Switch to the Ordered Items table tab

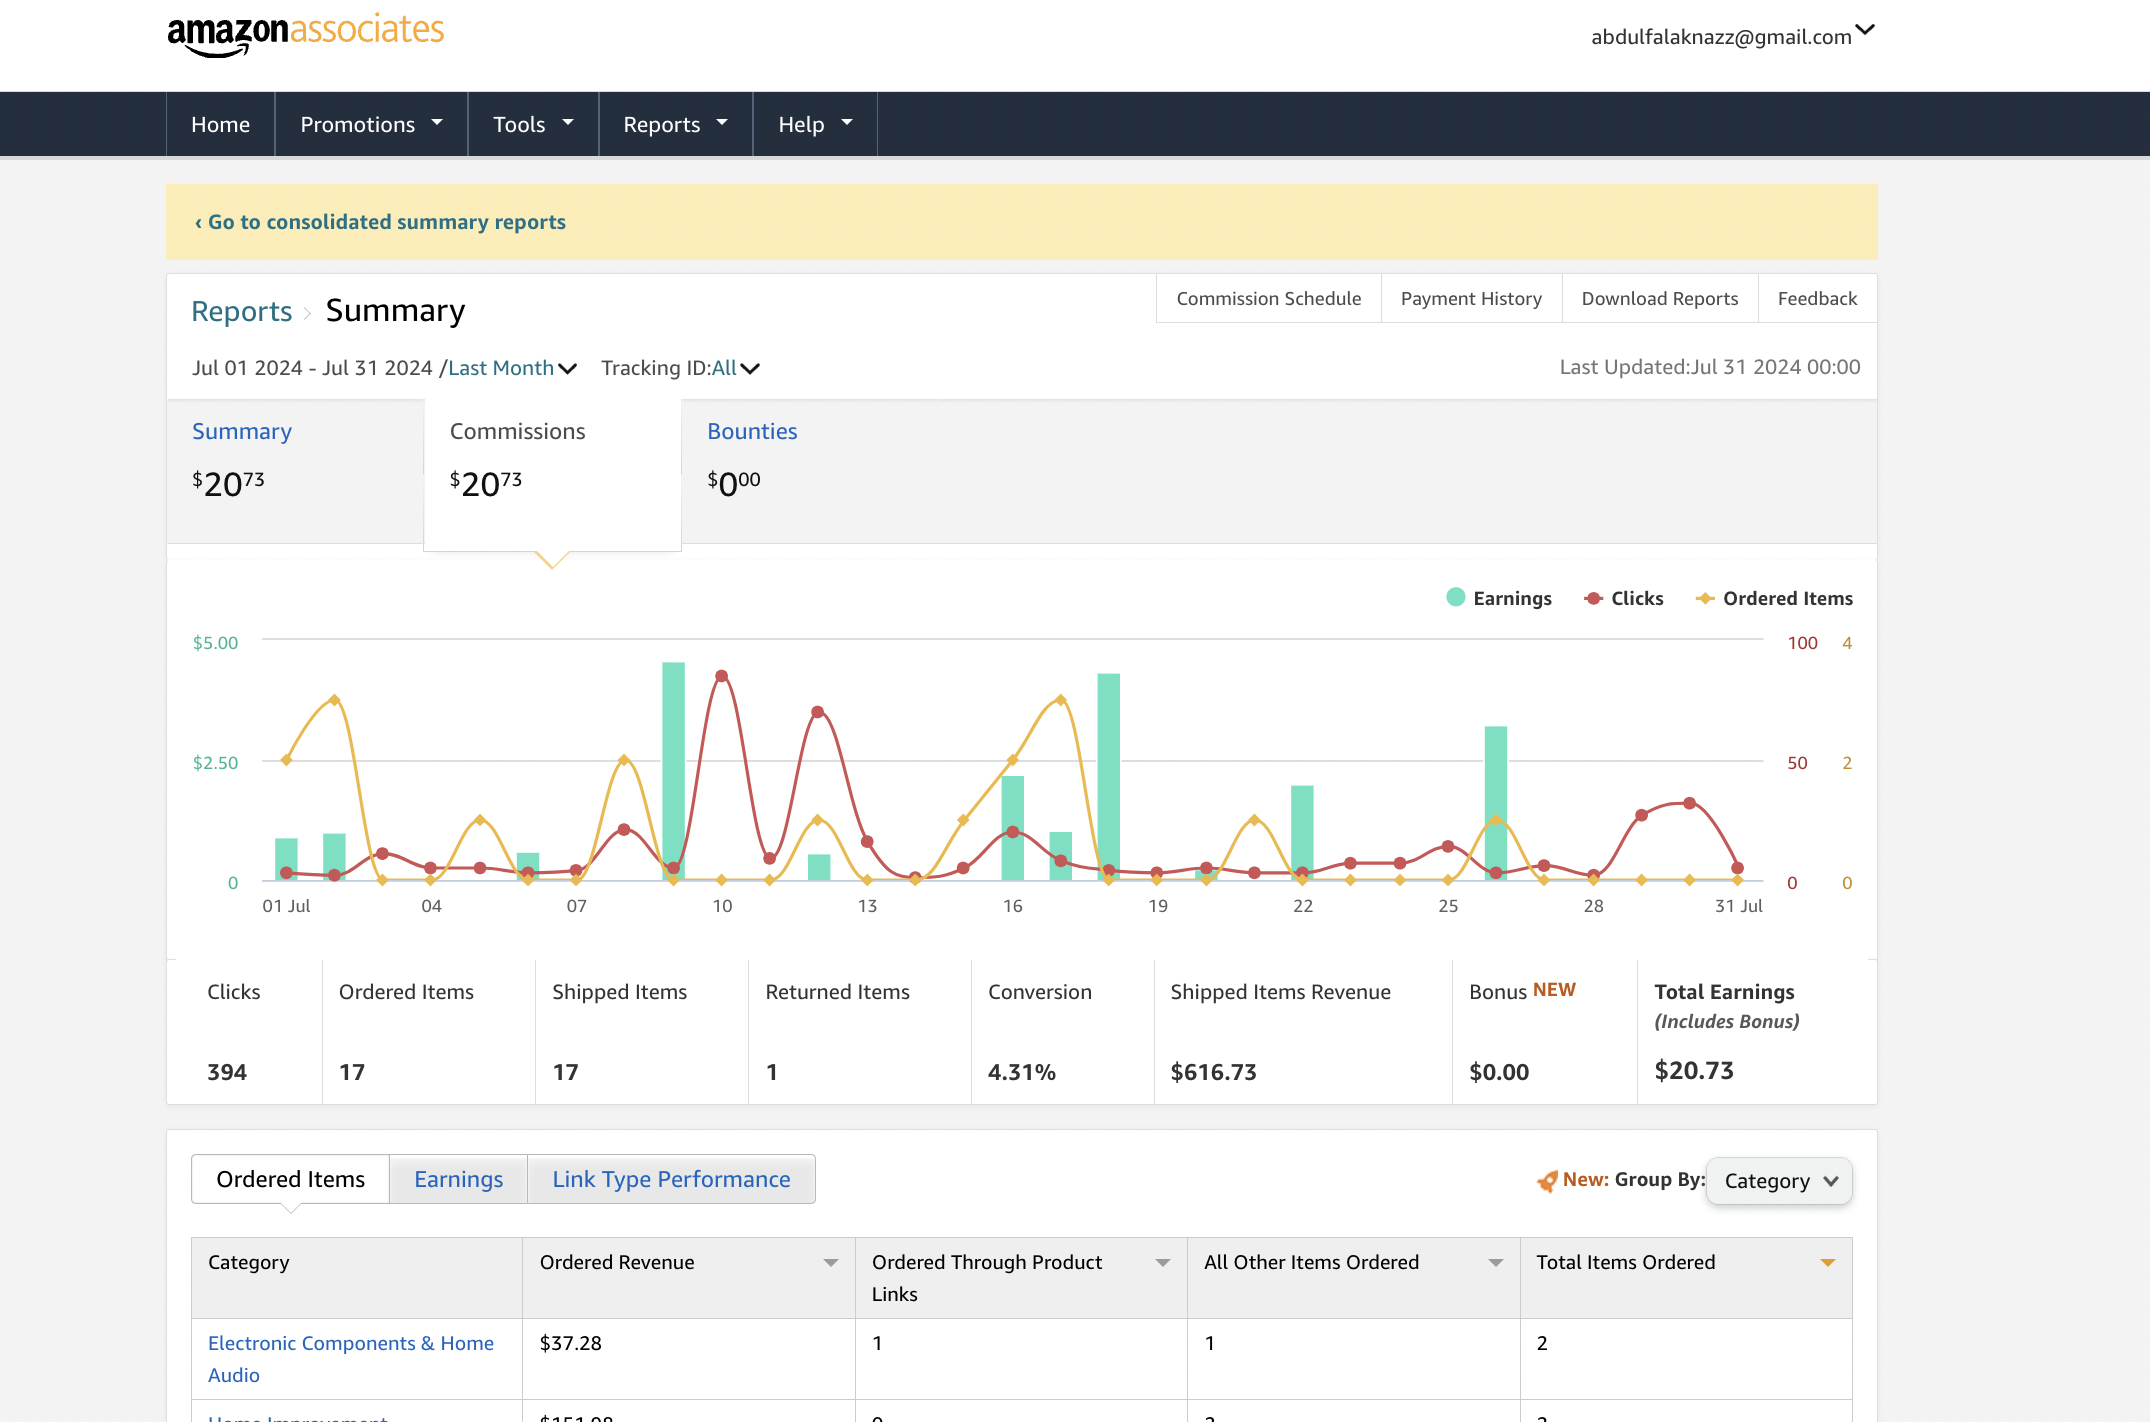coord(290,1179)
